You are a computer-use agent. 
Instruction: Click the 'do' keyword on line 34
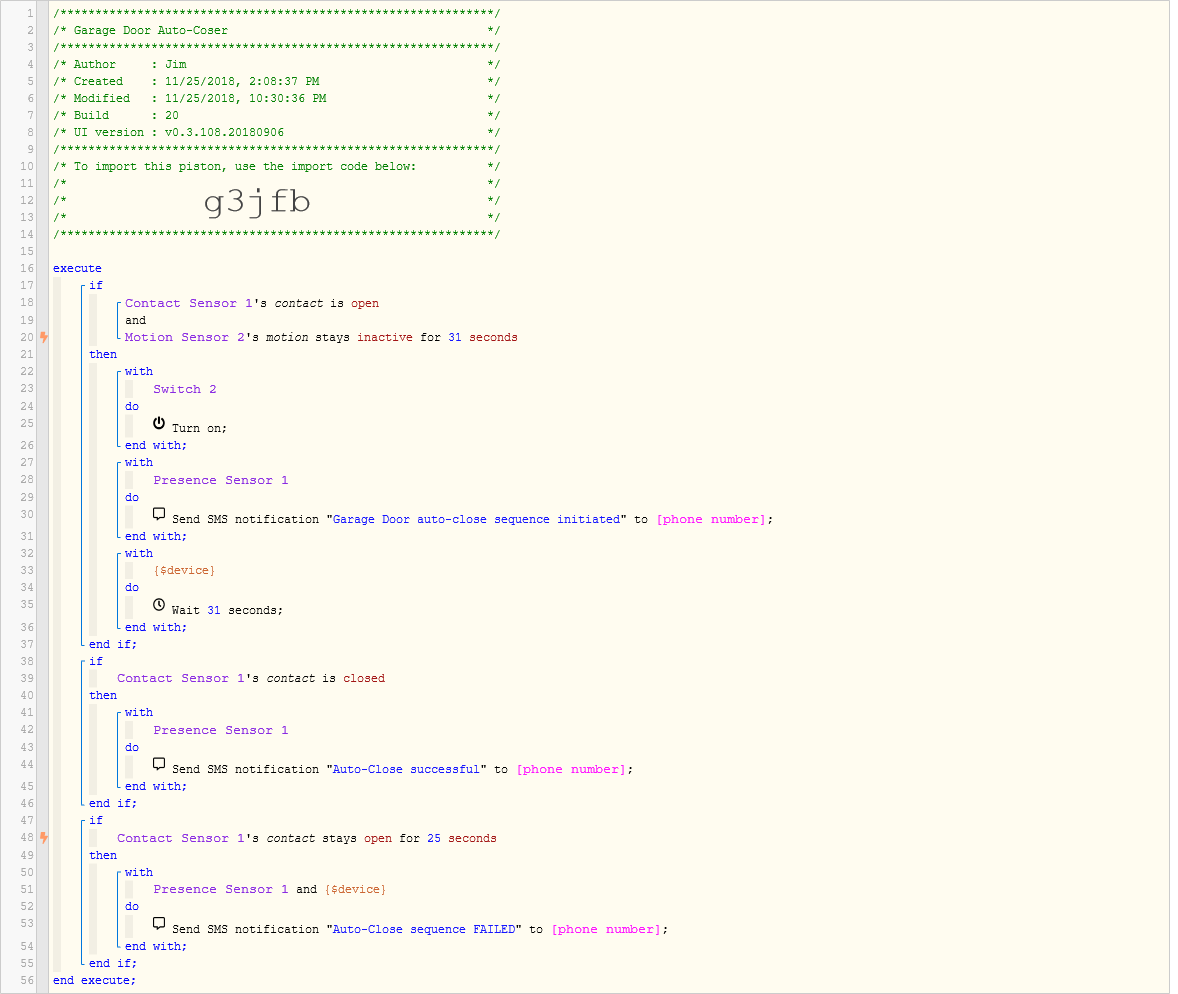click(x=132, y=588)
